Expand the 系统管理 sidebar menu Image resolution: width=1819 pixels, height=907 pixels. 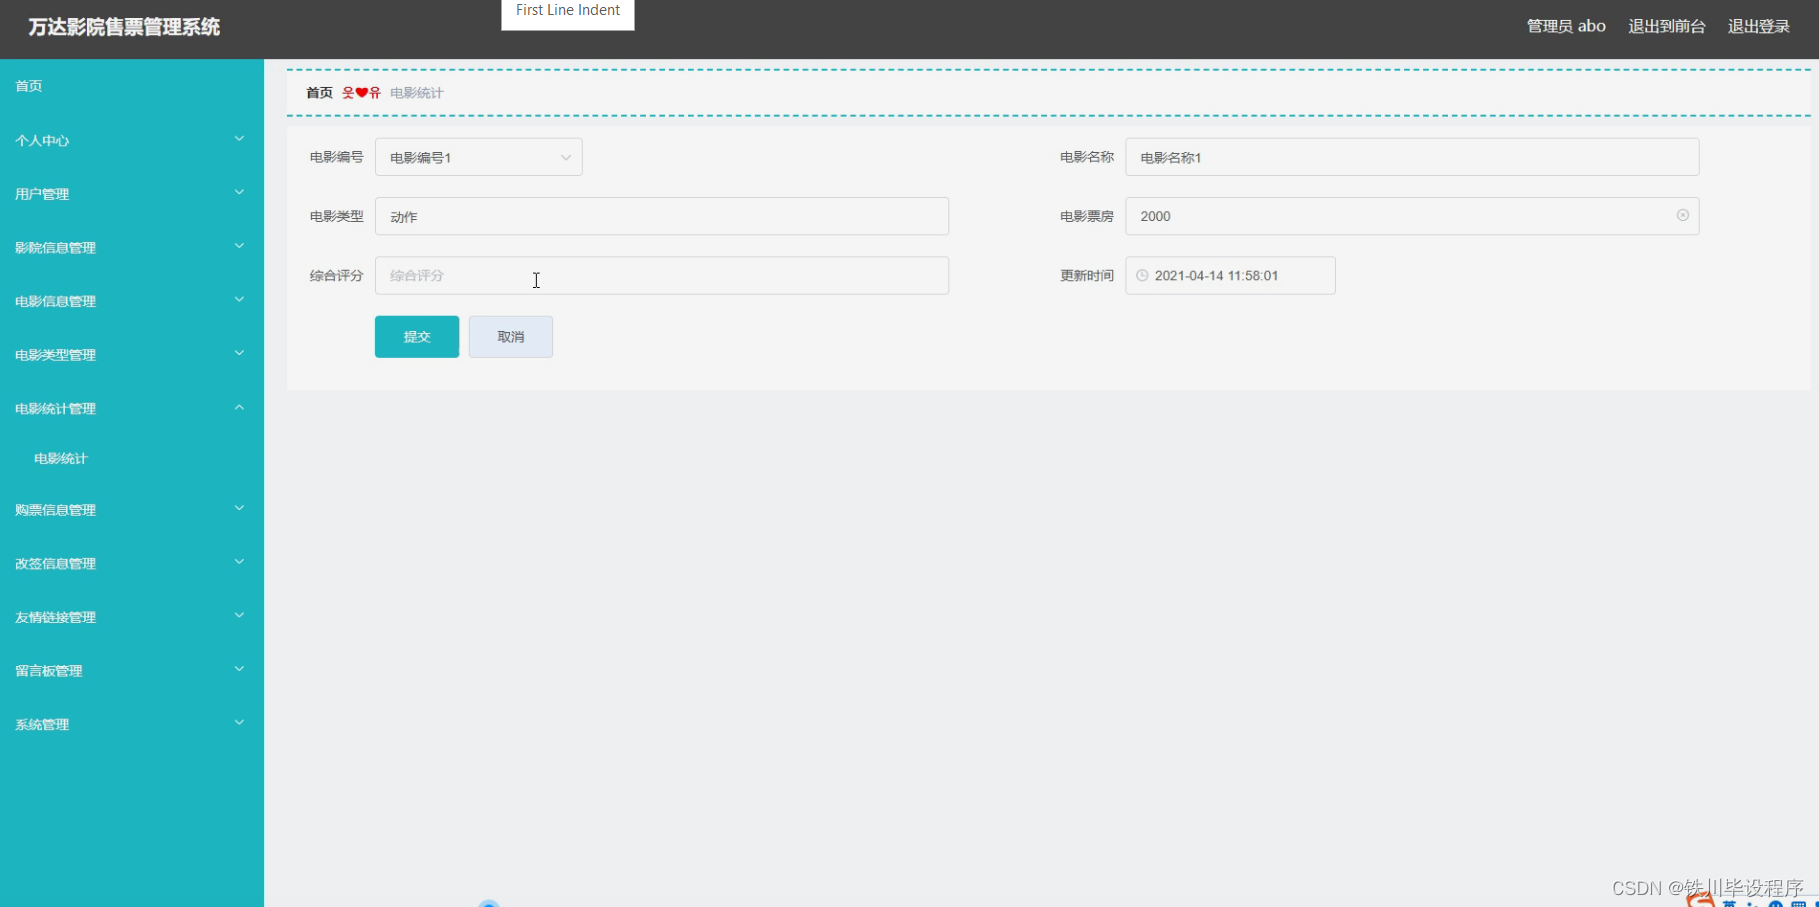(x=132, y=724)
